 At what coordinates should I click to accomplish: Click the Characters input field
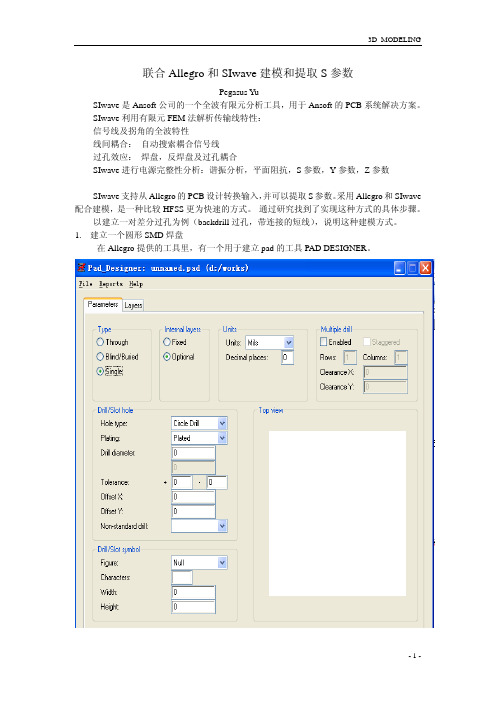coord(182,578)
